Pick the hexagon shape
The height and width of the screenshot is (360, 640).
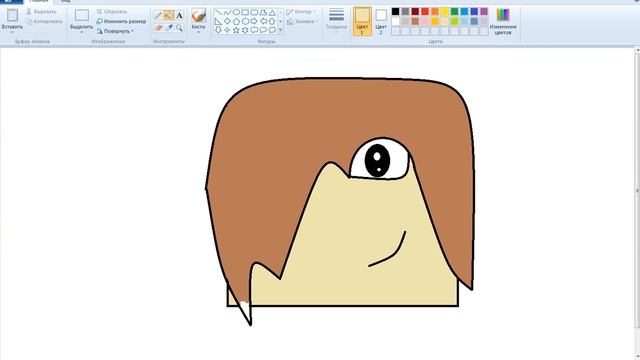click(245, 21)
